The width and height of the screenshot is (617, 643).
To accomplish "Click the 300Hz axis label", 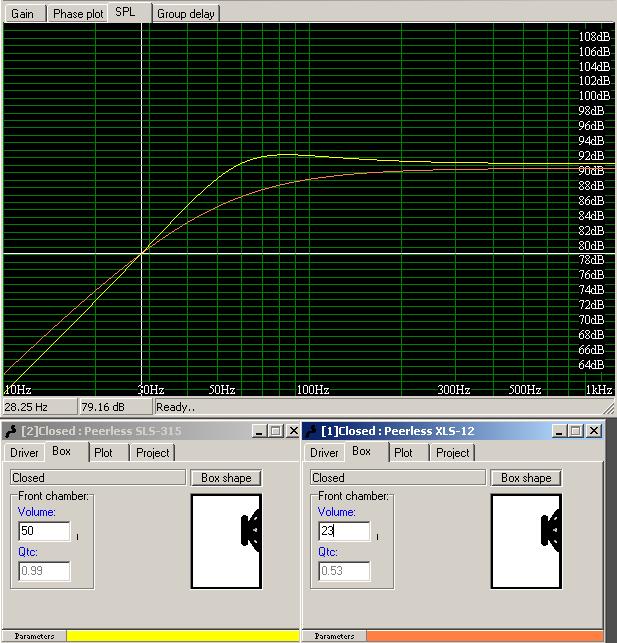I will pyautogui.click(x=453, y=390).
